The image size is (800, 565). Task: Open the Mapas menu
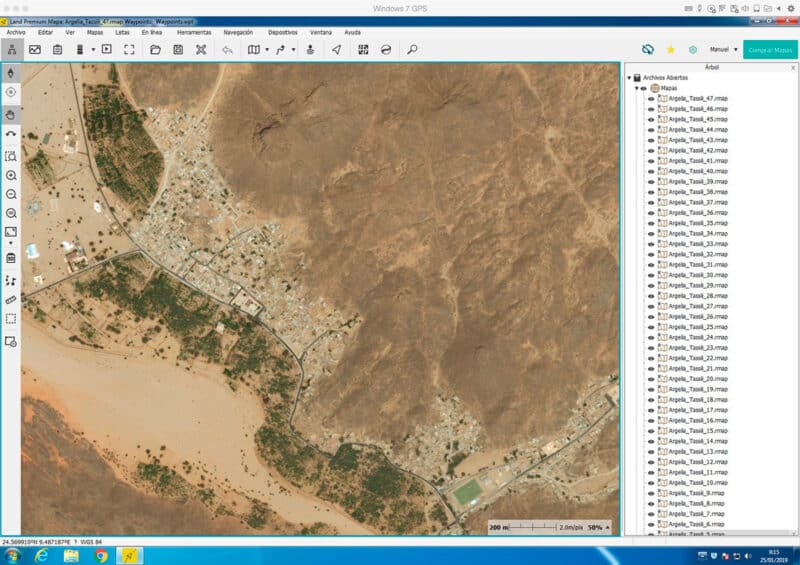pos(95,32)
